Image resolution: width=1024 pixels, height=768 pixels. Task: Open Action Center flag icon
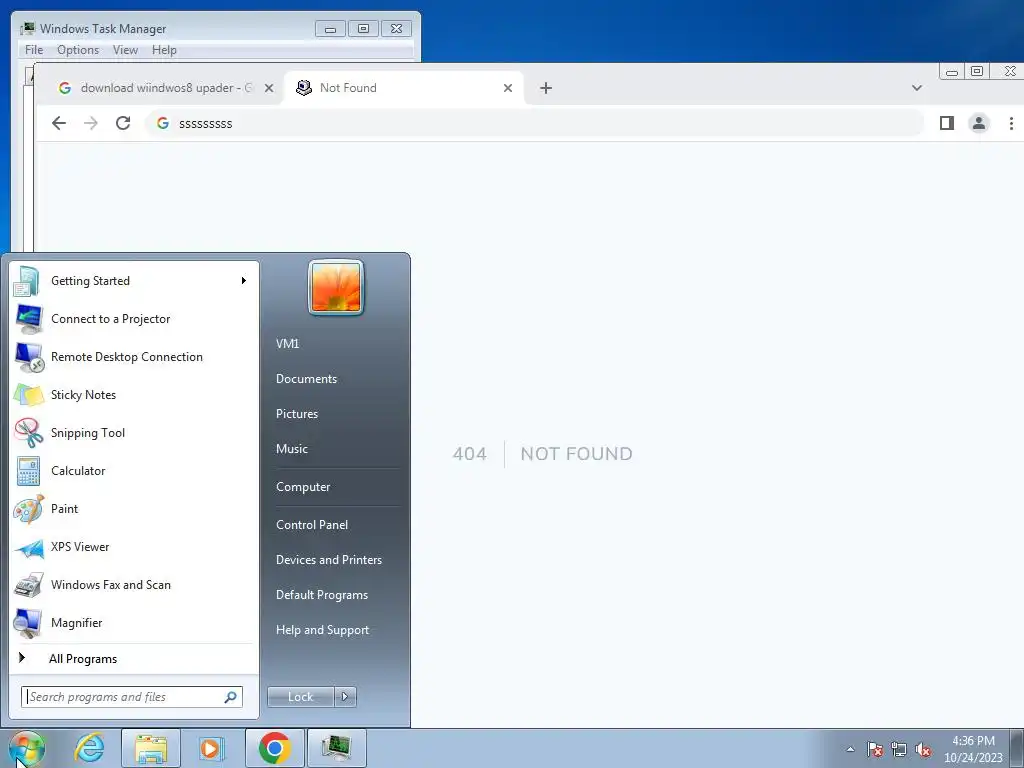875,749
